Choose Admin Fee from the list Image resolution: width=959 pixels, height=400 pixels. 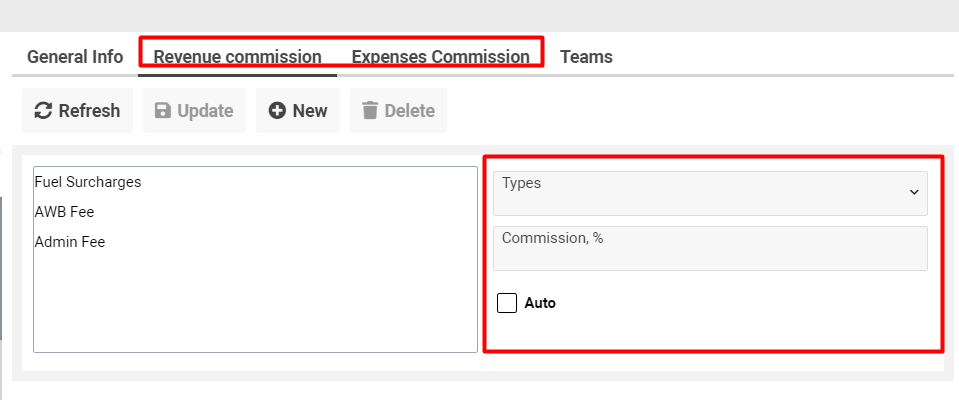click(x=69, y=242)
